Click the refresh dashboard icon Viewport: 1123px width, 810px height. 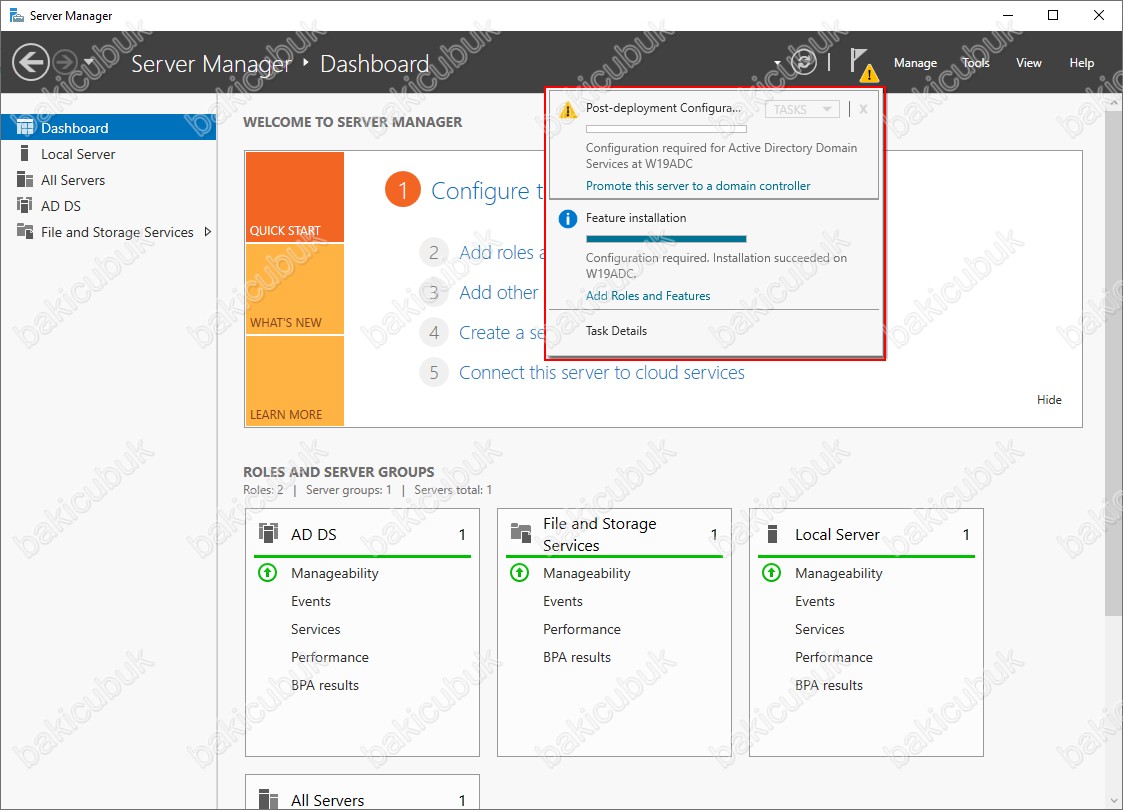point(803,62)
